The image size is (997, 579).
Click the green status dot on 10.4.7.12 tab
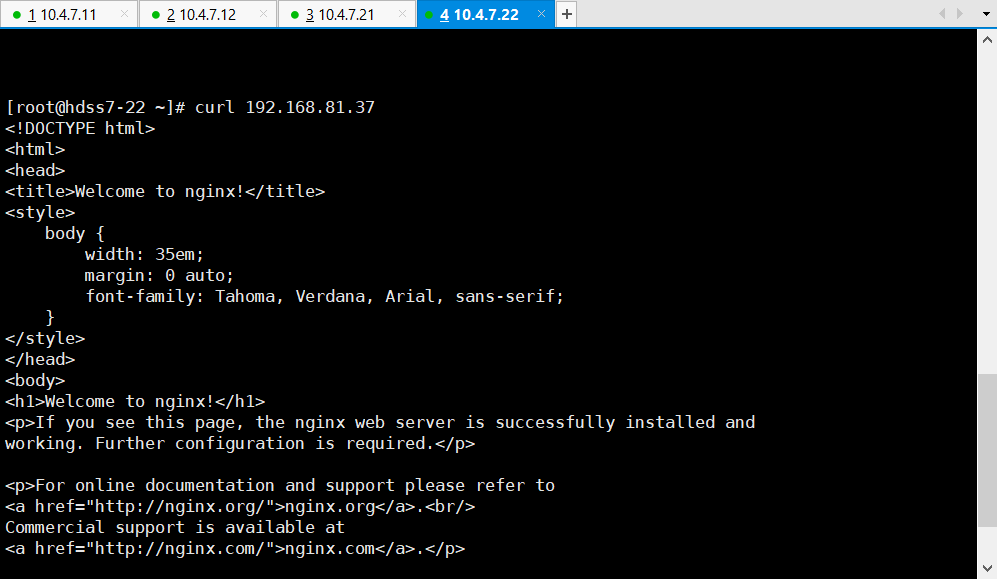coord(157,15)
